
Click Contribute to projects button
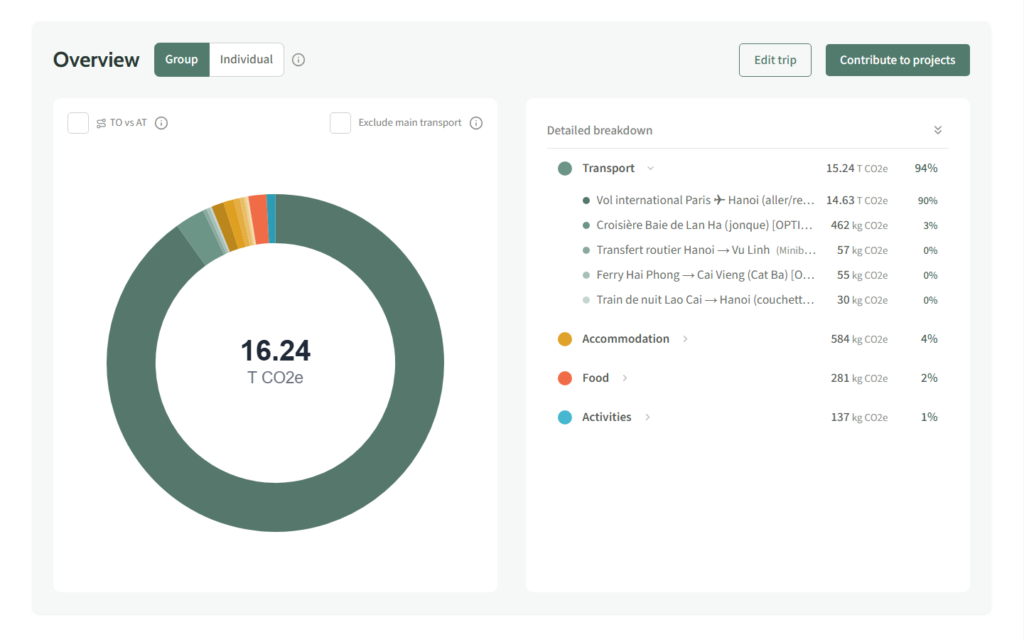point(897,60)
